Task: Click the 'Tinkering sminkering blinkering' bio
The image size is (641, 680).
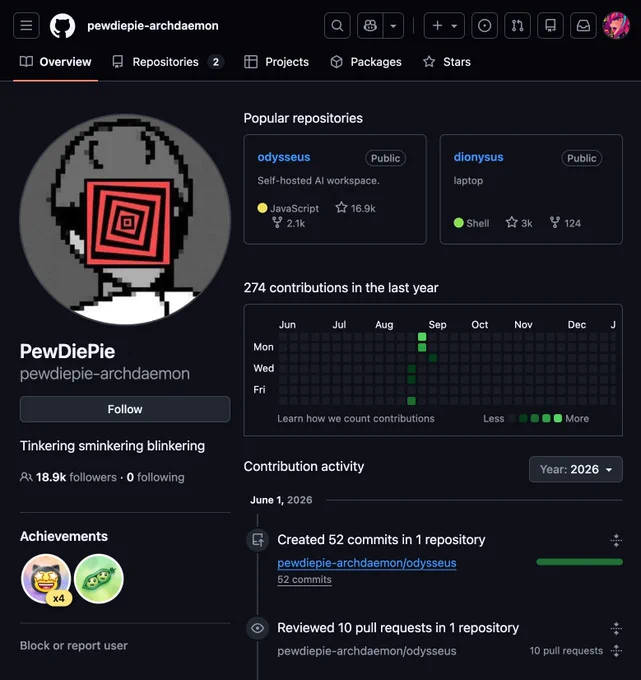Action: pos(112,446)
